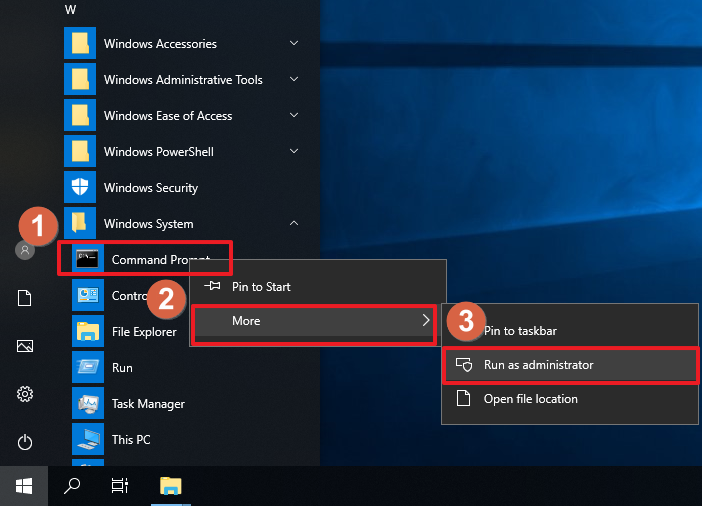Open the Run app icon
Screen dimensions: 702x506
coord(88,367)
